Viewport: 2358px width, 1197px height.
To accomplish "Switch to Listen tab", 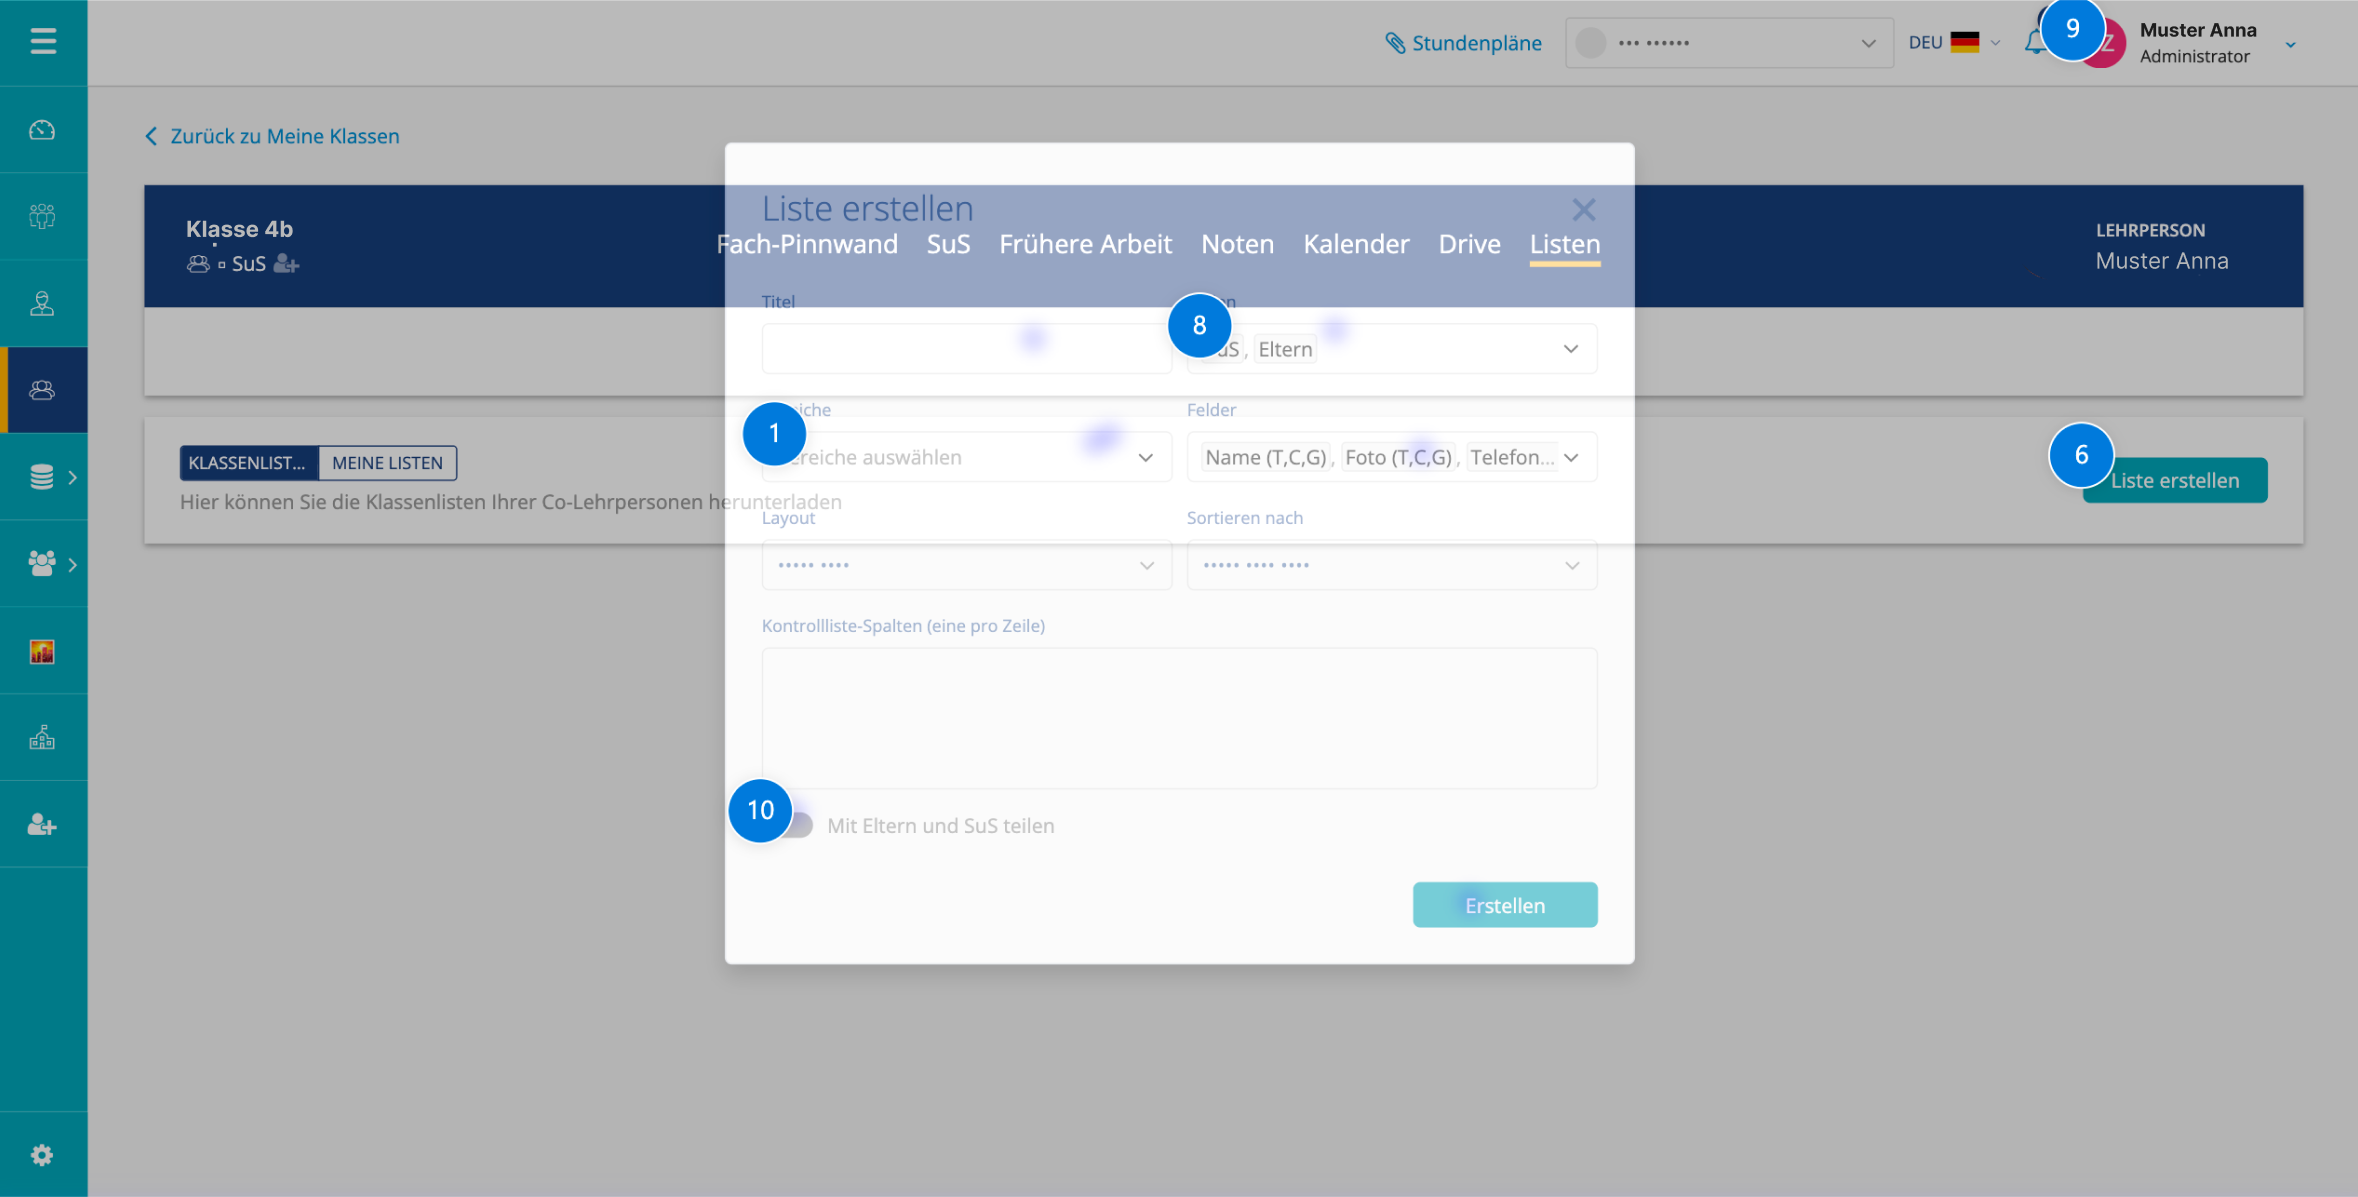I will 1565,244.
